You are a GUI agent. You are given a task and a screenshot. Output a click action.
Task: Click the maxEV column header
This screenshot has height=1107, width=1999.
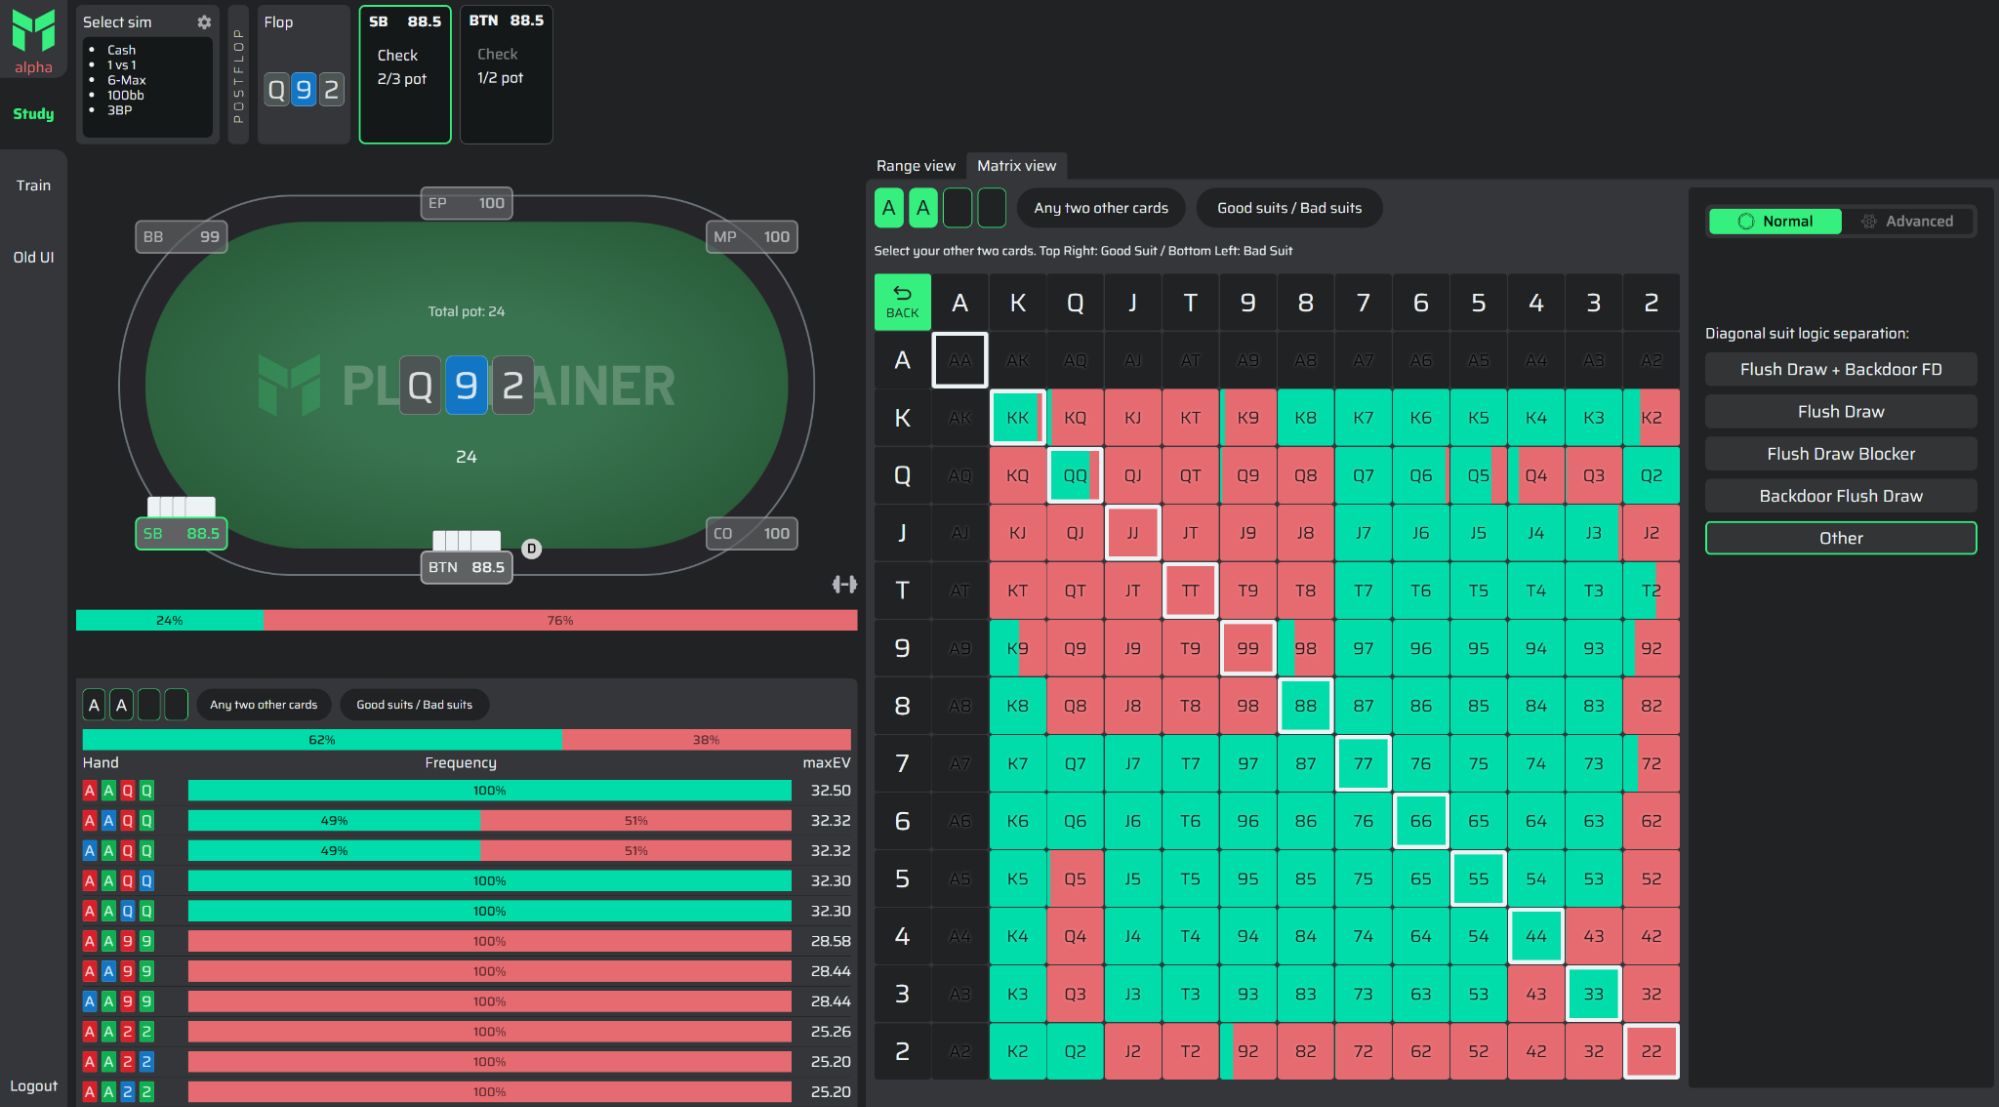point(826,763)
